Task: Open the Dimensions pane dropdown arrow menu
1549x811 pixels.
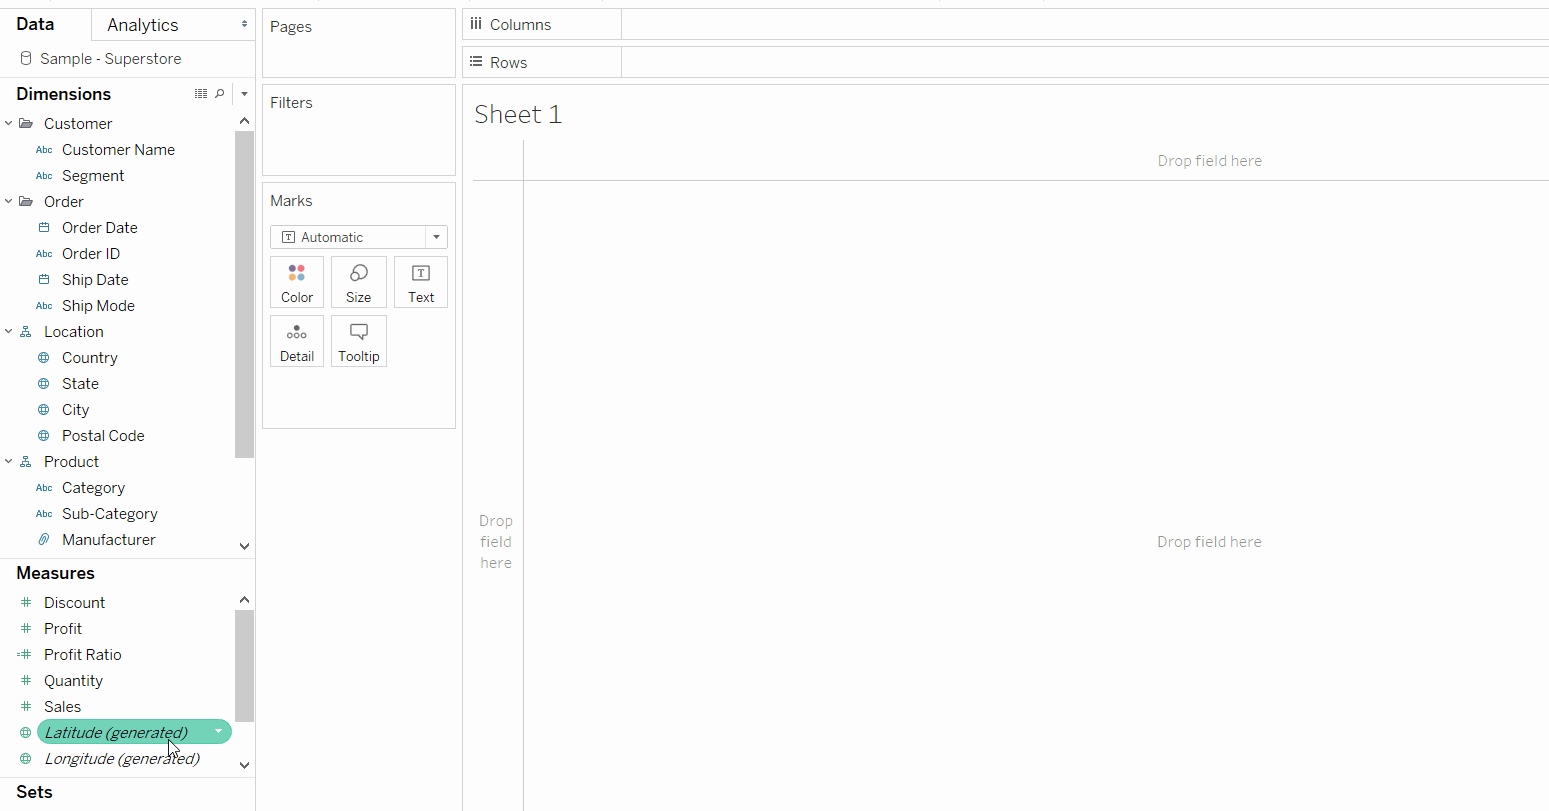Action: click(244, 94)
